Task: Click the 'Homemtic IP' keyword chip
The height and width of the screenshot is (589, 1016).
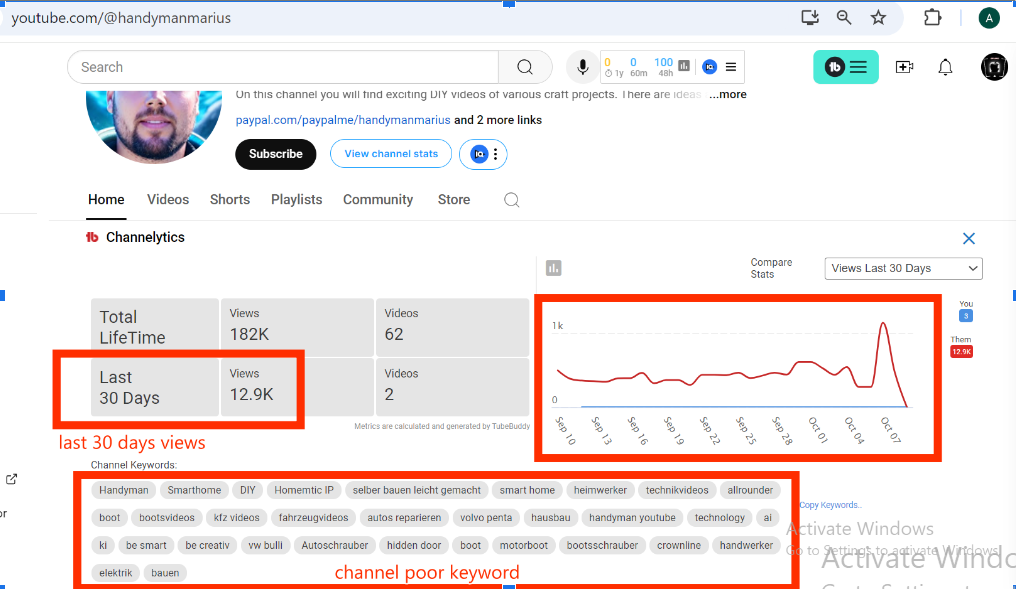Action: click(304, 491)
